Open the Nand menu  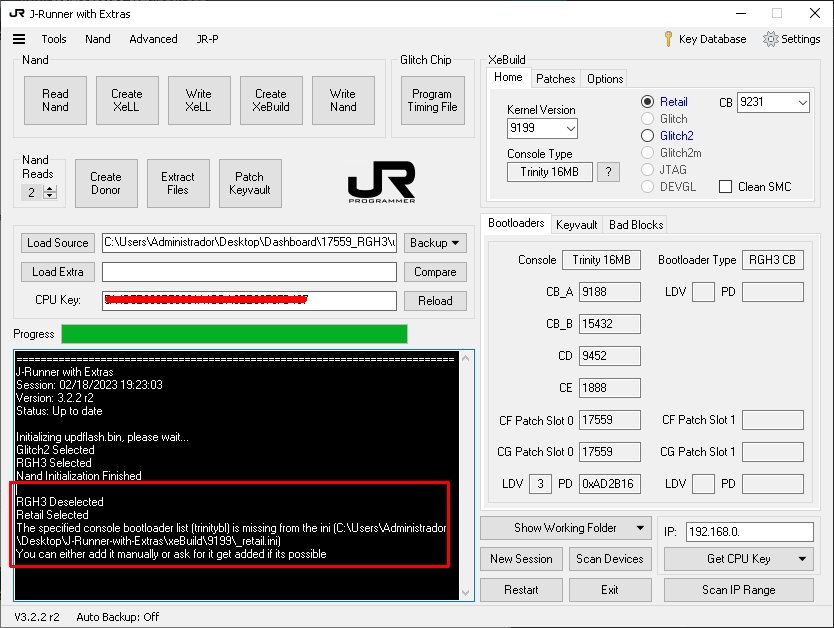pos(98,39)
